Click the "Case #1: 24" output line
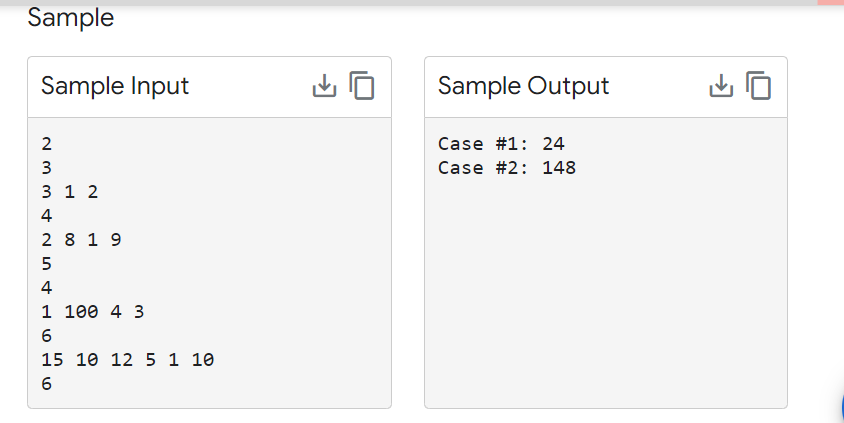 502,143
